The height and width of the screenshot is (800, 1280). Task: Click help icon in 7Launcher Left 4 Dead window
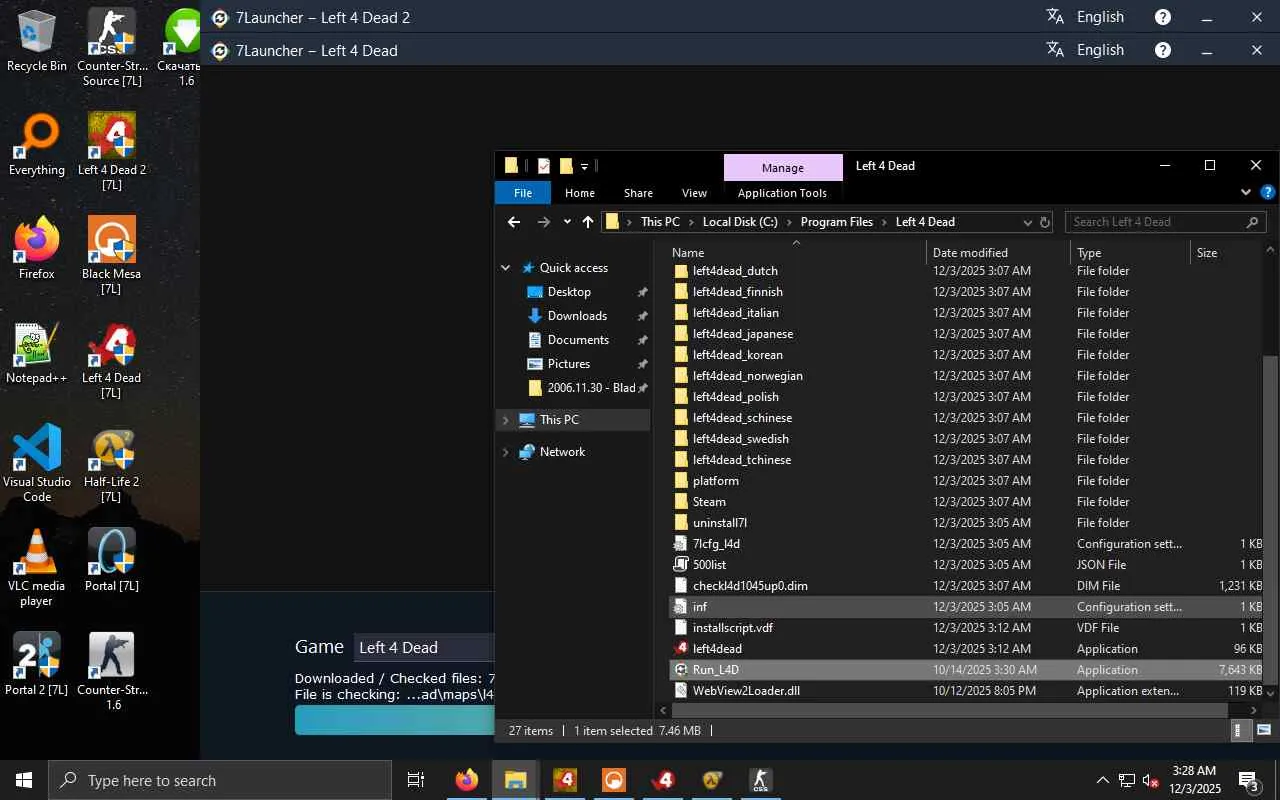[1163, 50]
